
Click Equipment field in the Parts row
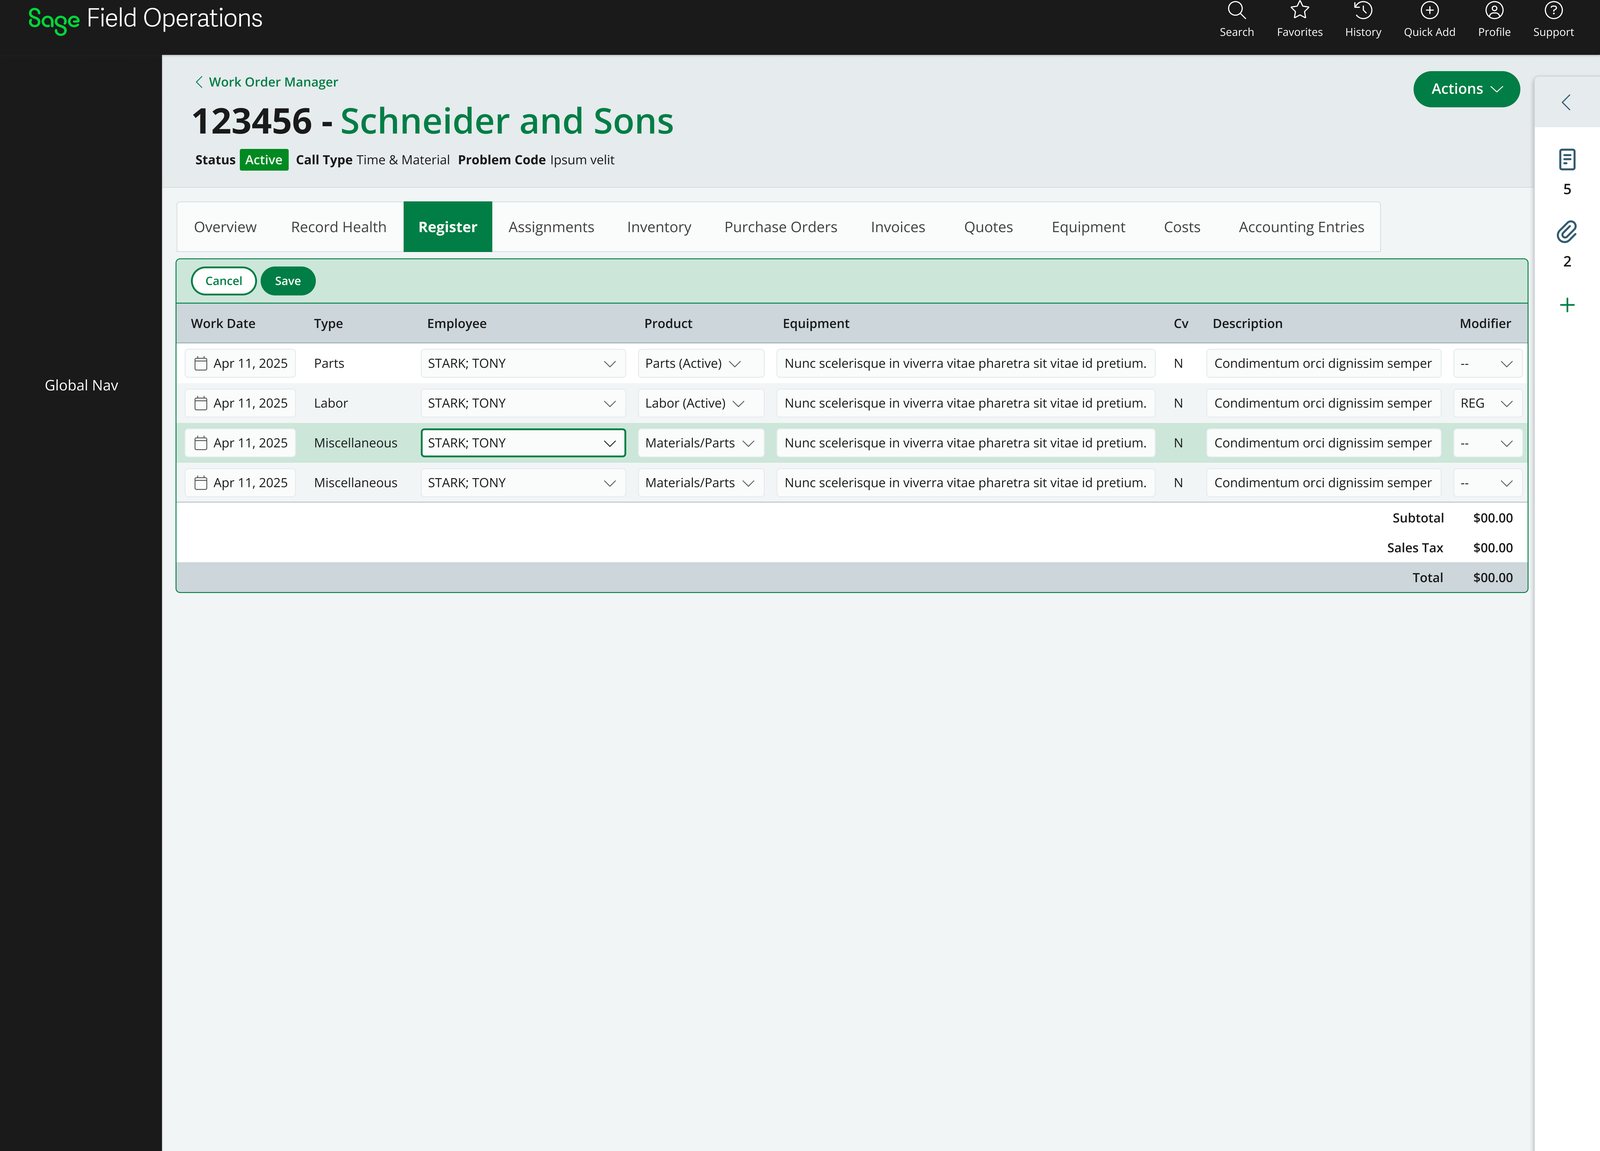click(x=966, y=363)
